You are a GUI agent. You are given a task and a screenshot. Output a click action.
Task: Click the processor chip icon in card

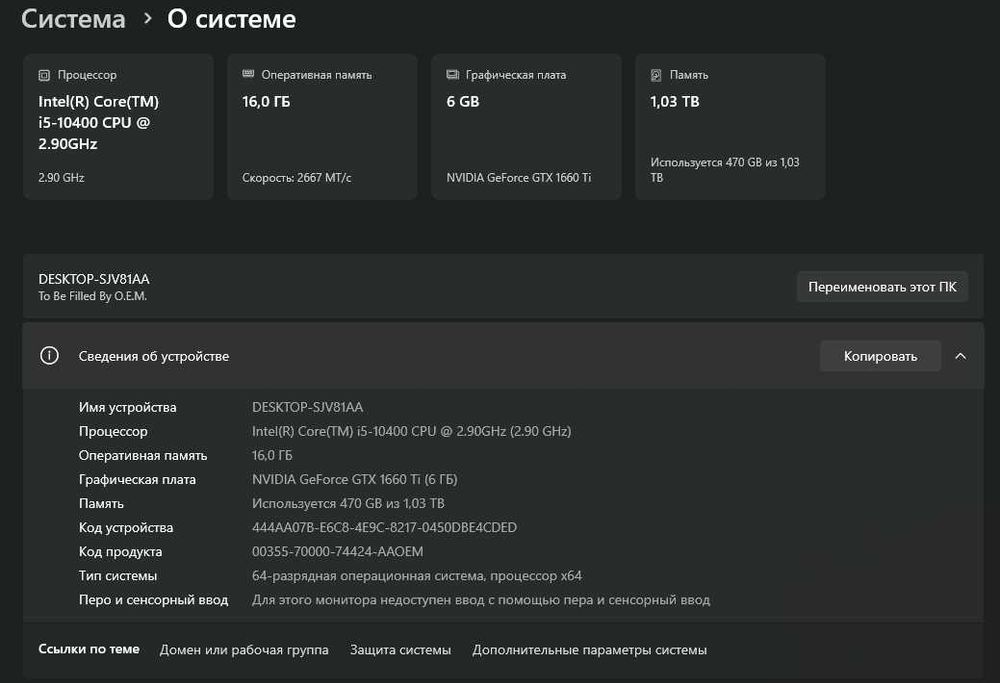(x=44, y=75)
